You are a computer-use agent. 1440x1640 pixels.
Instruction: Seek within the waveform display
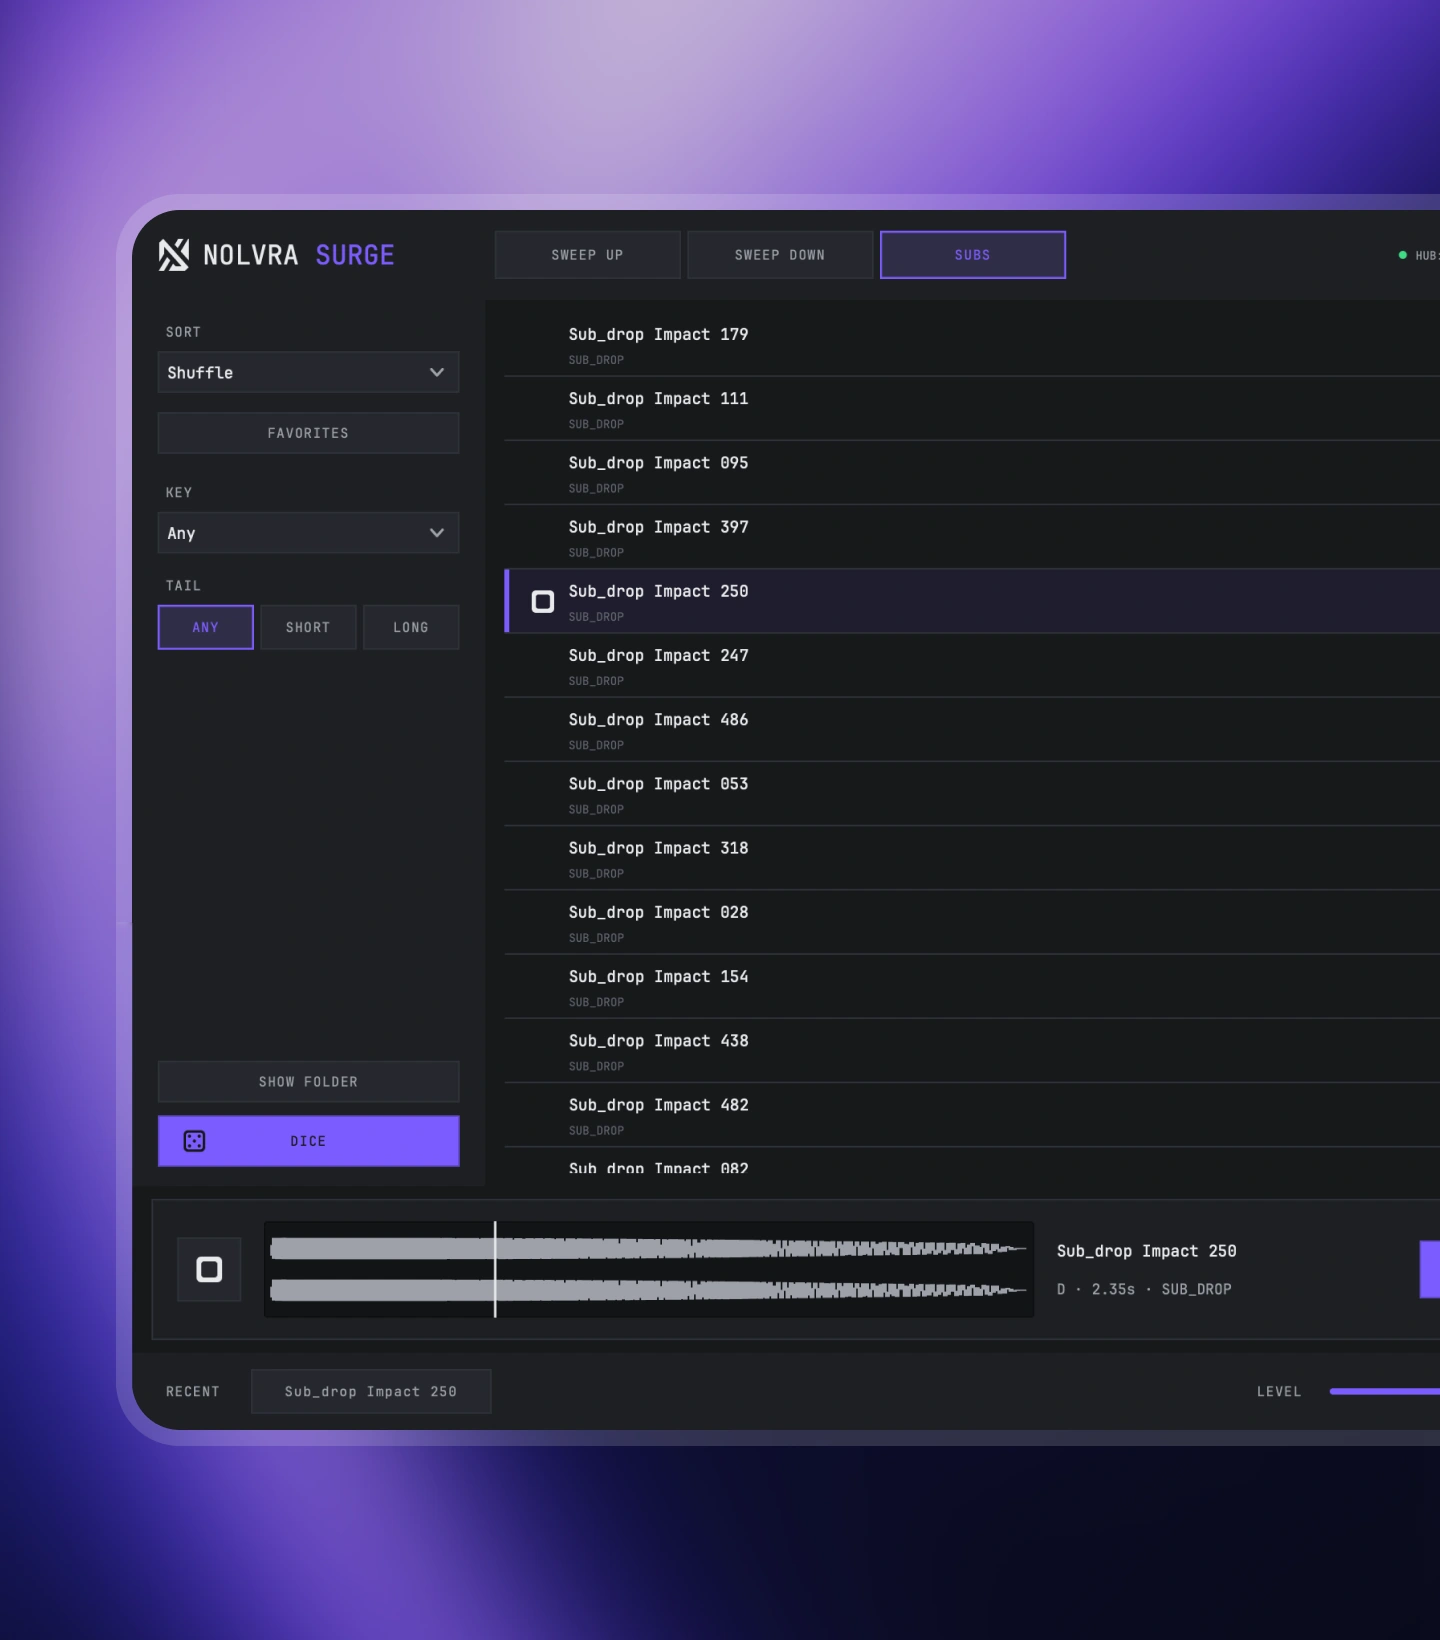(649, 1269)
